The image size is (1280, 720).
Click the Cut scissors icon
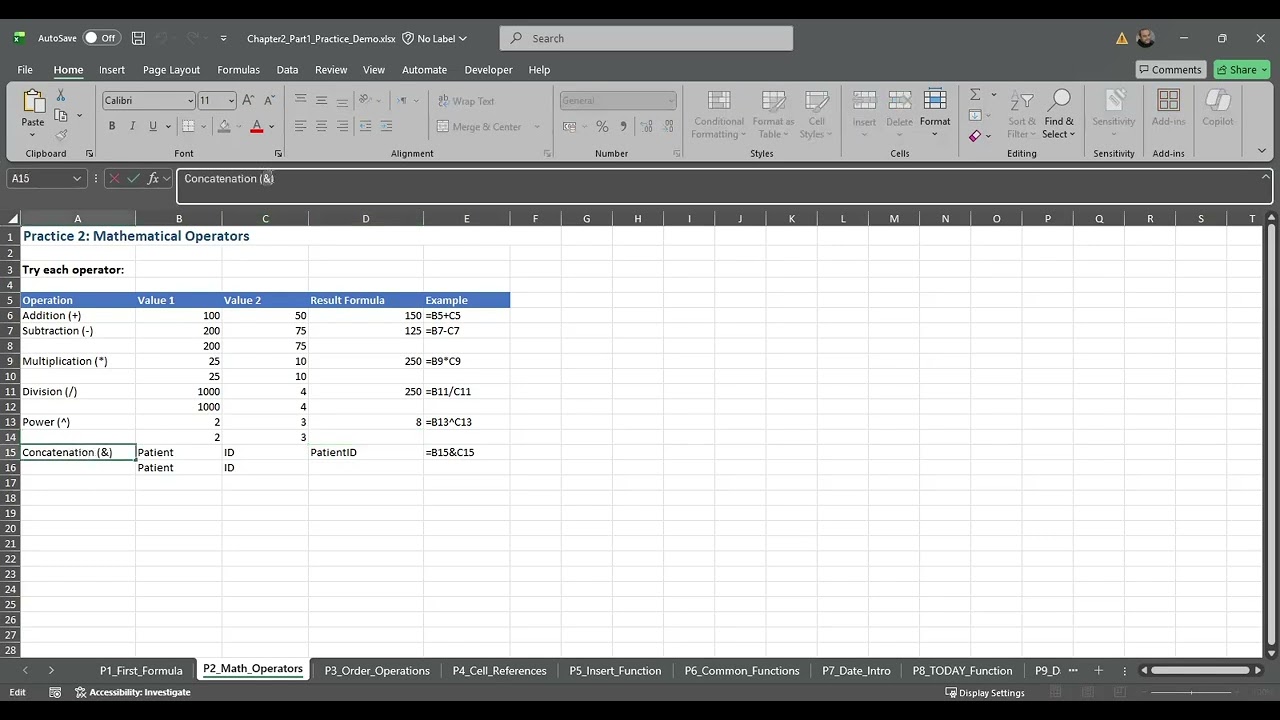tap(61, 95)
